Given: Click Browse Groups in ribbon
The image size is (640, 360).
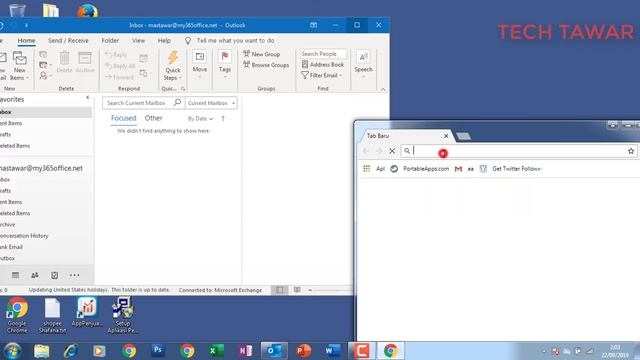Looking at the screenshot, I should [266, 65].
